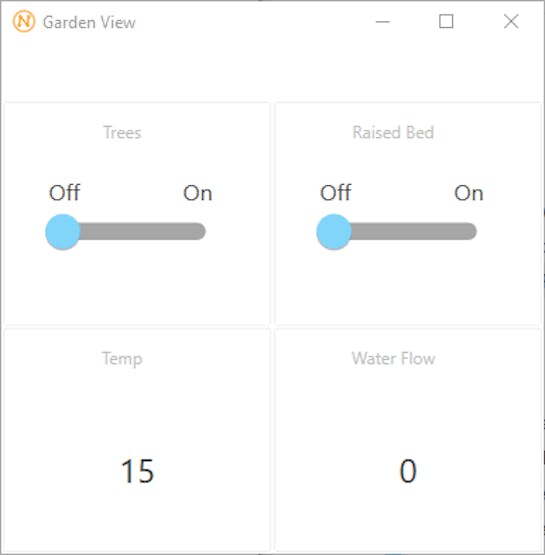Select Off label for Trees
The width and height of the screenshot is (545, 555).
(64, 193)
